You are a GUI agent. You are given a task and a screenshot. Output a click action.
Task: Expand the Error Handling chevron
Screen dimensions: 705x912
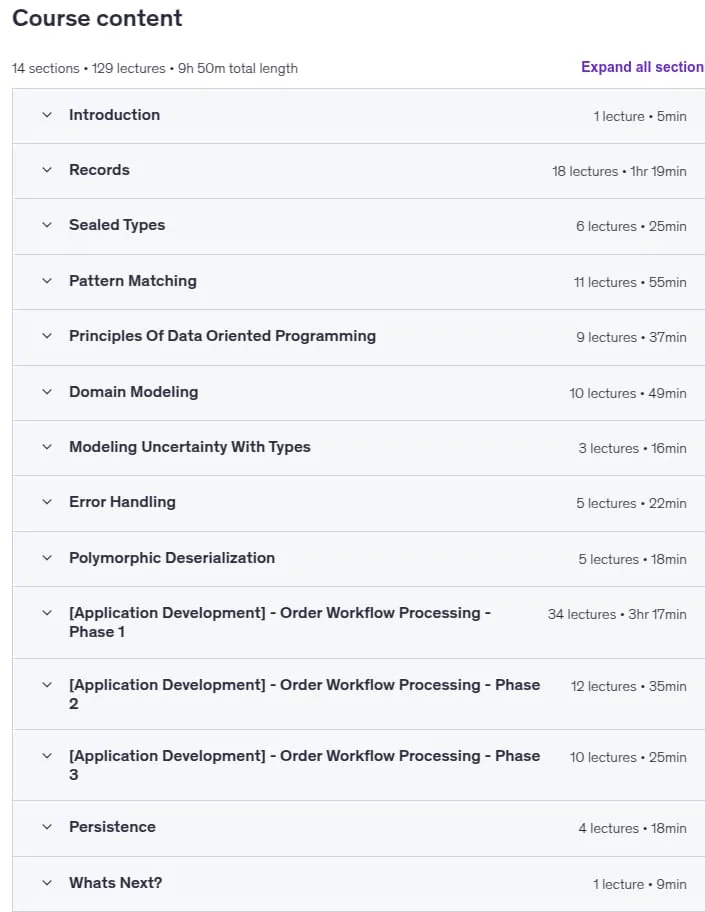(x=47, y=502)
